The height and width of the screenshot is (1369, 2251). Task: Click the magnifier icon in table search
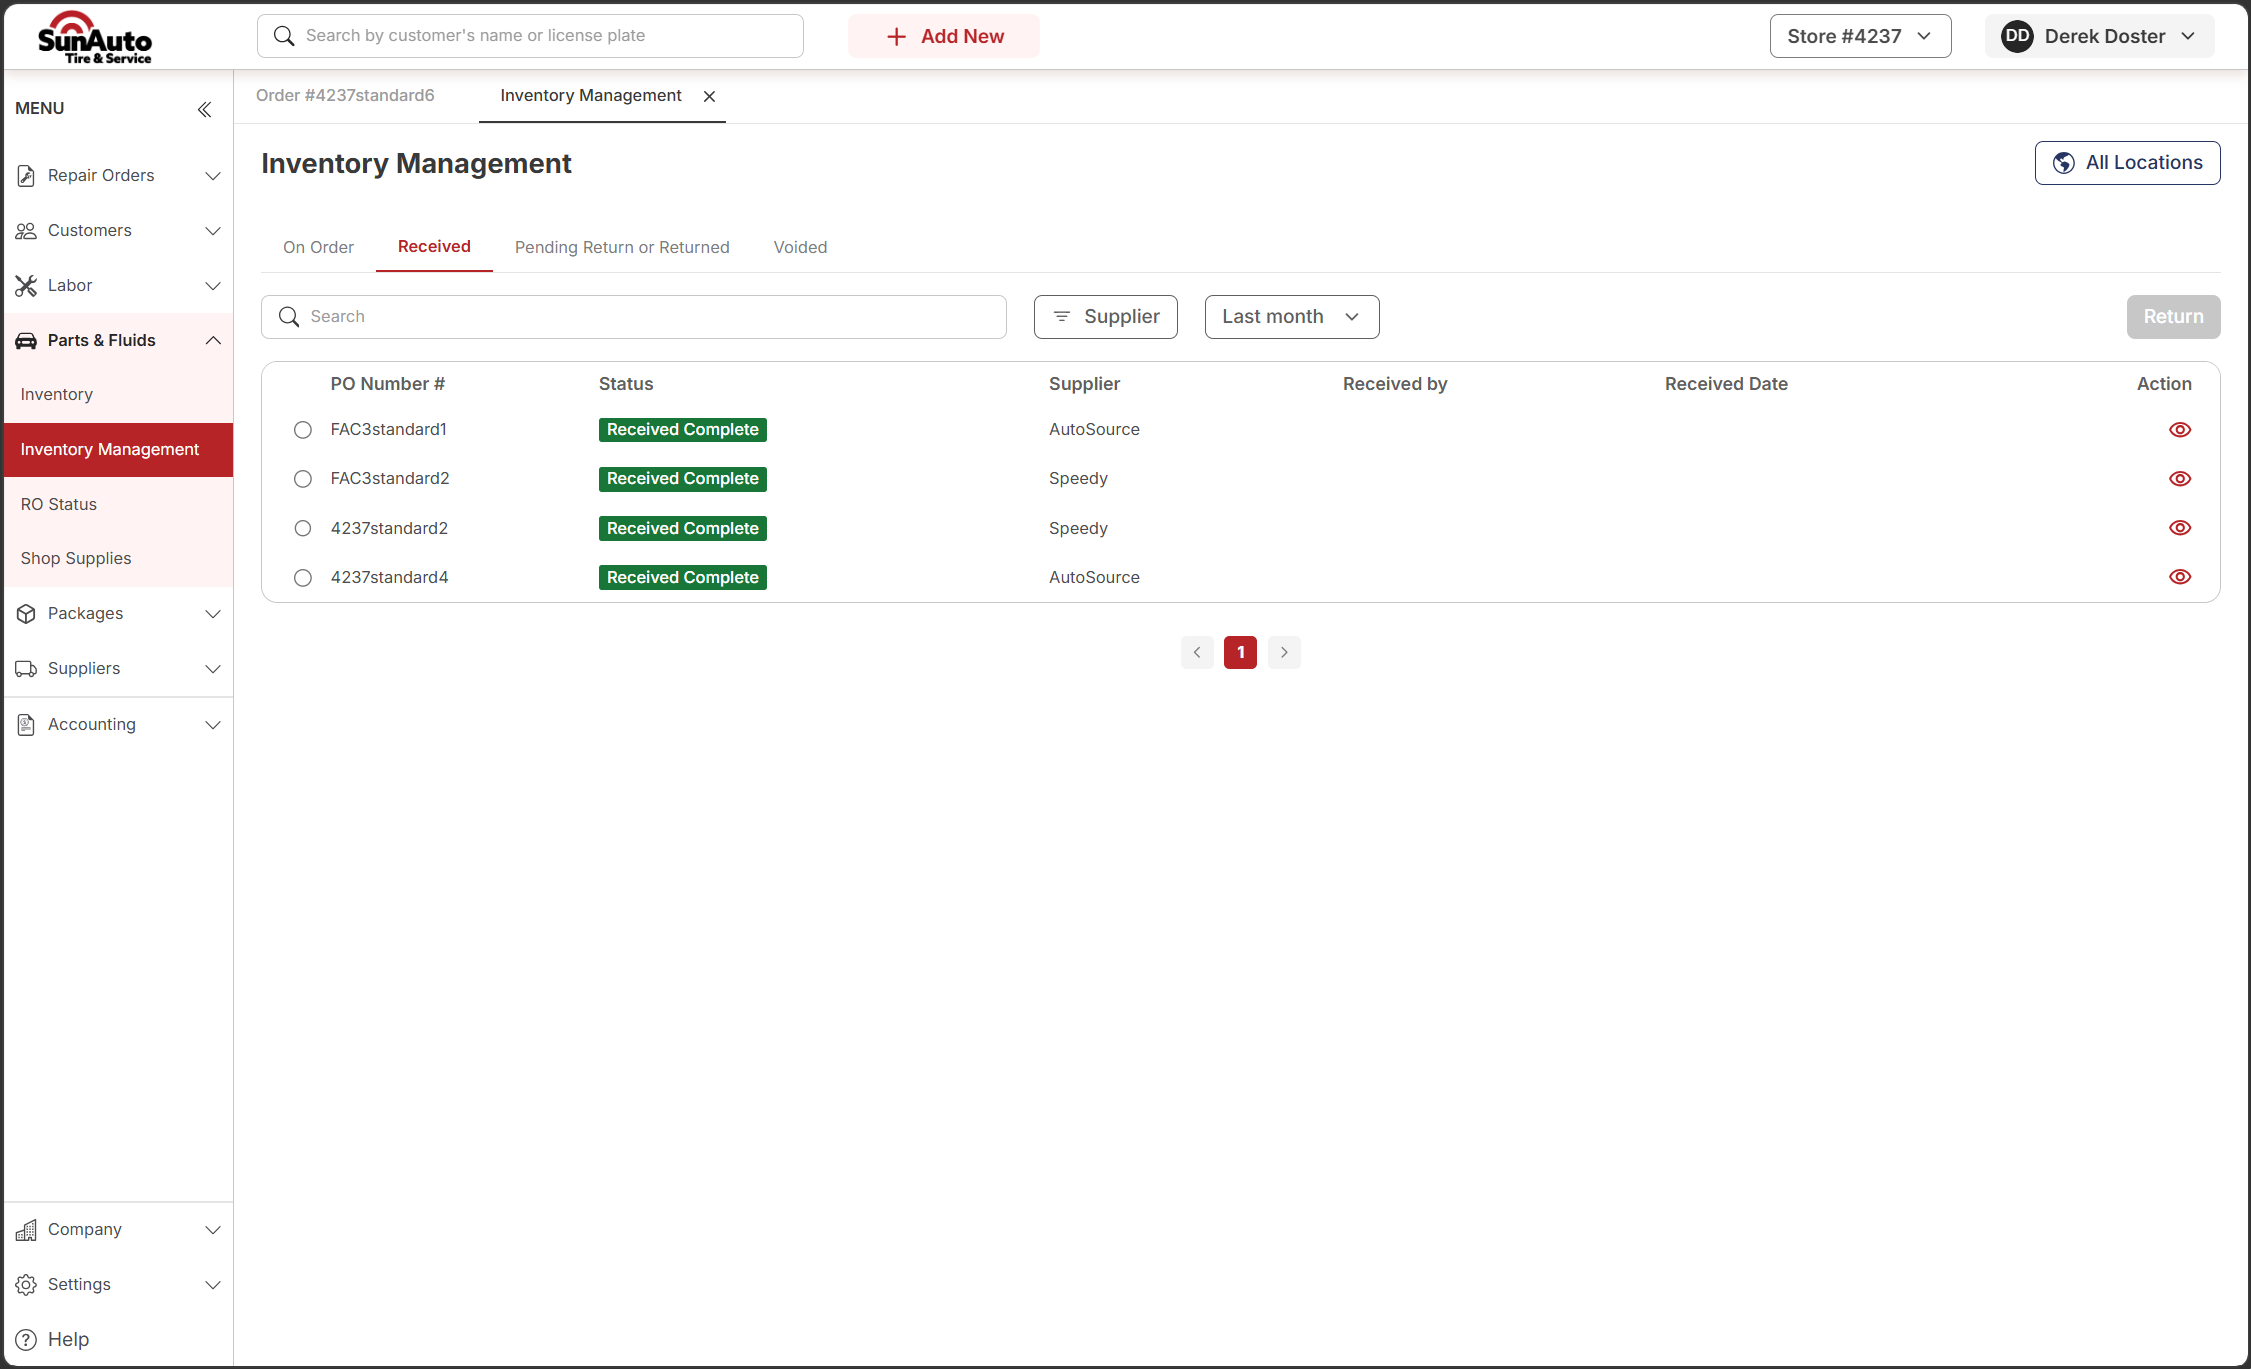click(x=289, y=317)
